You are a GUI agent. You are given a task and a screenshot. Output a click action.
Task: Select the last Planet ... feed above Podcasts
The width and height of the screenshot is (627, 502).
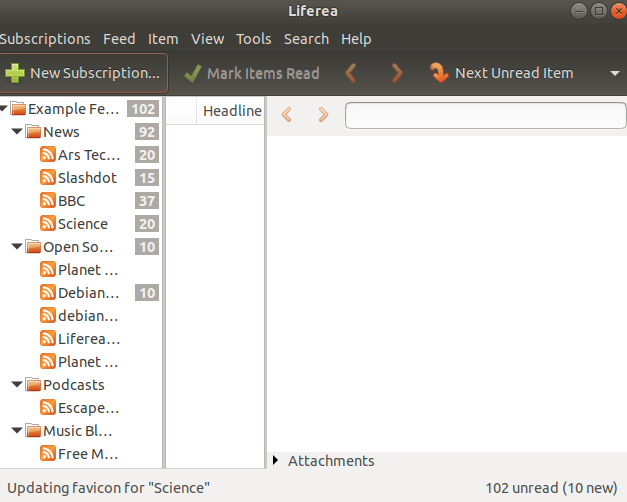[x=88, y=362]
